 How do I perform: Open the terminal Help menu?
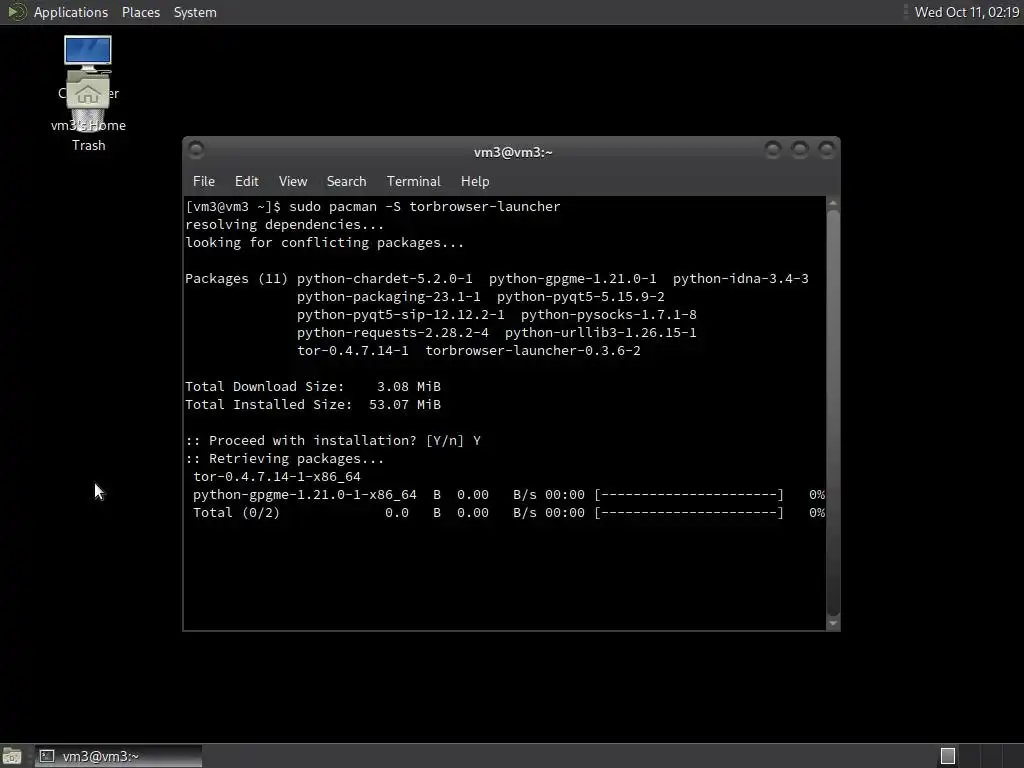click(475, 181)
